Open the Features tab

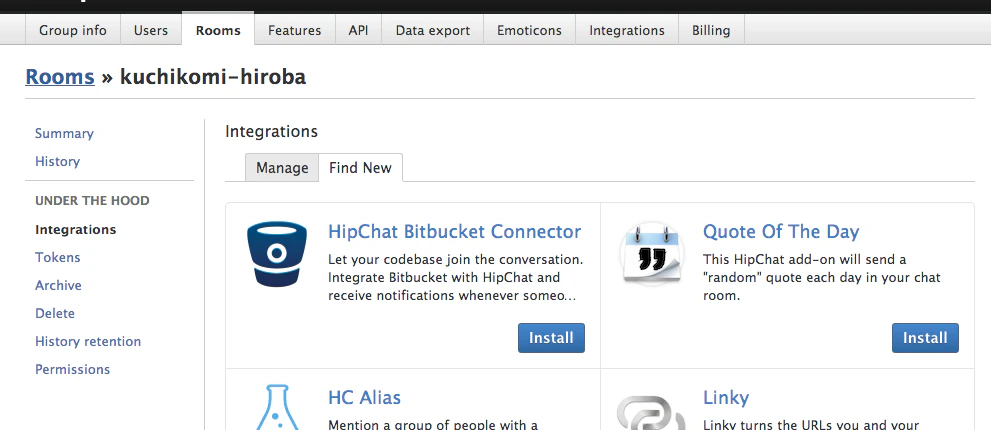[x=295, y=30]
